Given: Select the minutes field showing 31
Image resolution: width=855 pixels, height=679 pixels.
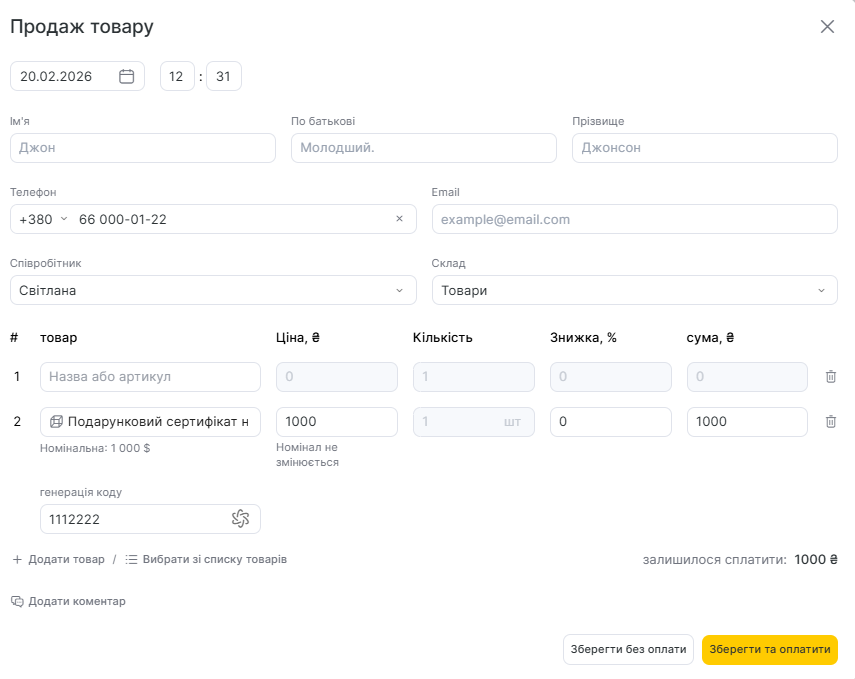Looking at the screenshot, I should [223, 77].
